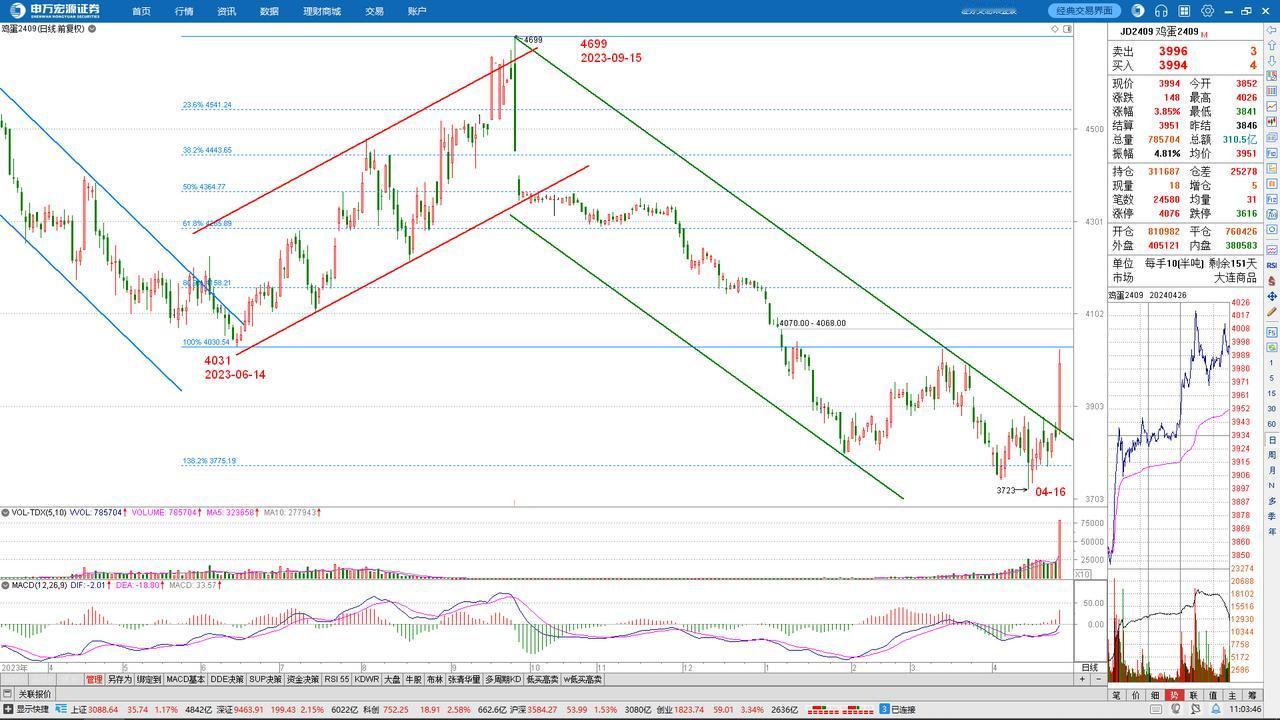Open the 日线 period selector below chart
Screen dimensions: 1280x720
[x=1090, y=667]
